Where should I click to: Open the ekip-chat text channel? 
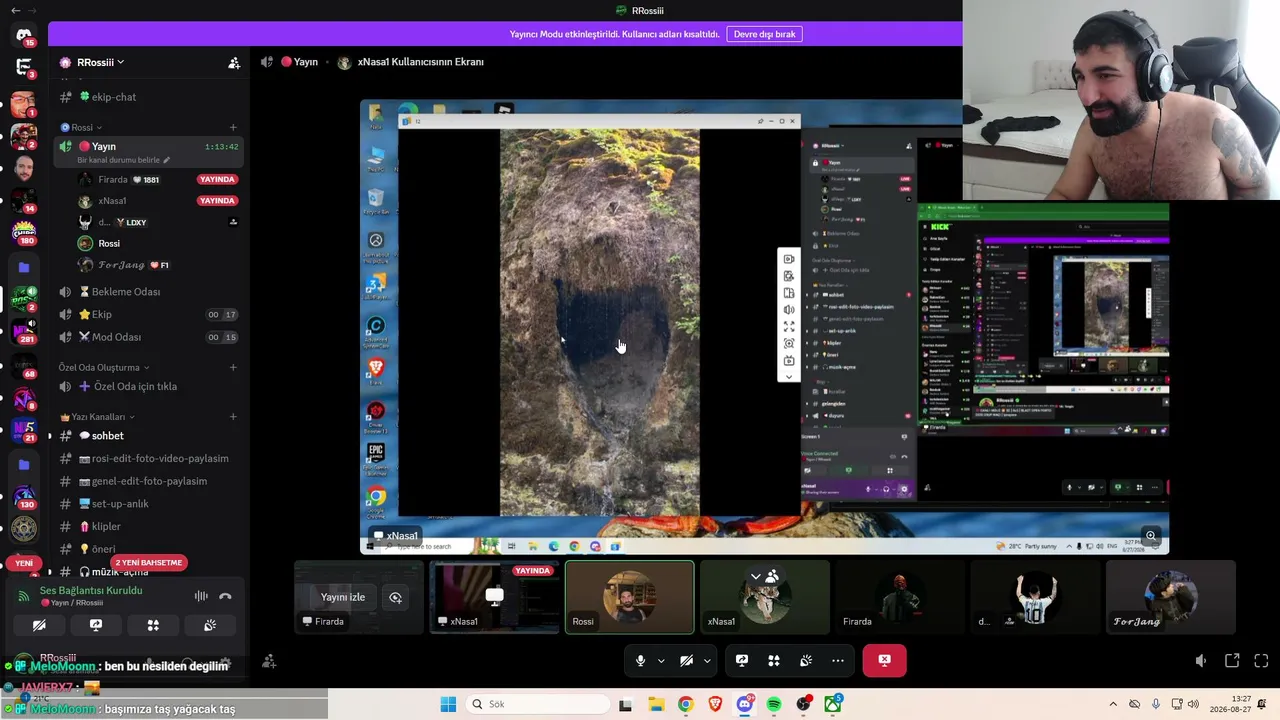149,97
